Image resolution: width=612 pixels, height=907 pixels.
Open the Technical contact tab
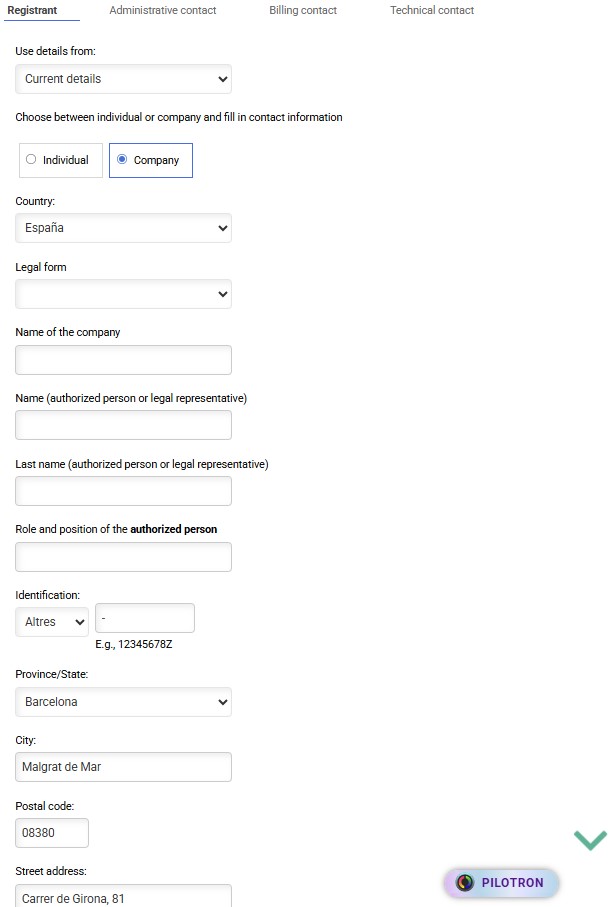tap(432, 11)
